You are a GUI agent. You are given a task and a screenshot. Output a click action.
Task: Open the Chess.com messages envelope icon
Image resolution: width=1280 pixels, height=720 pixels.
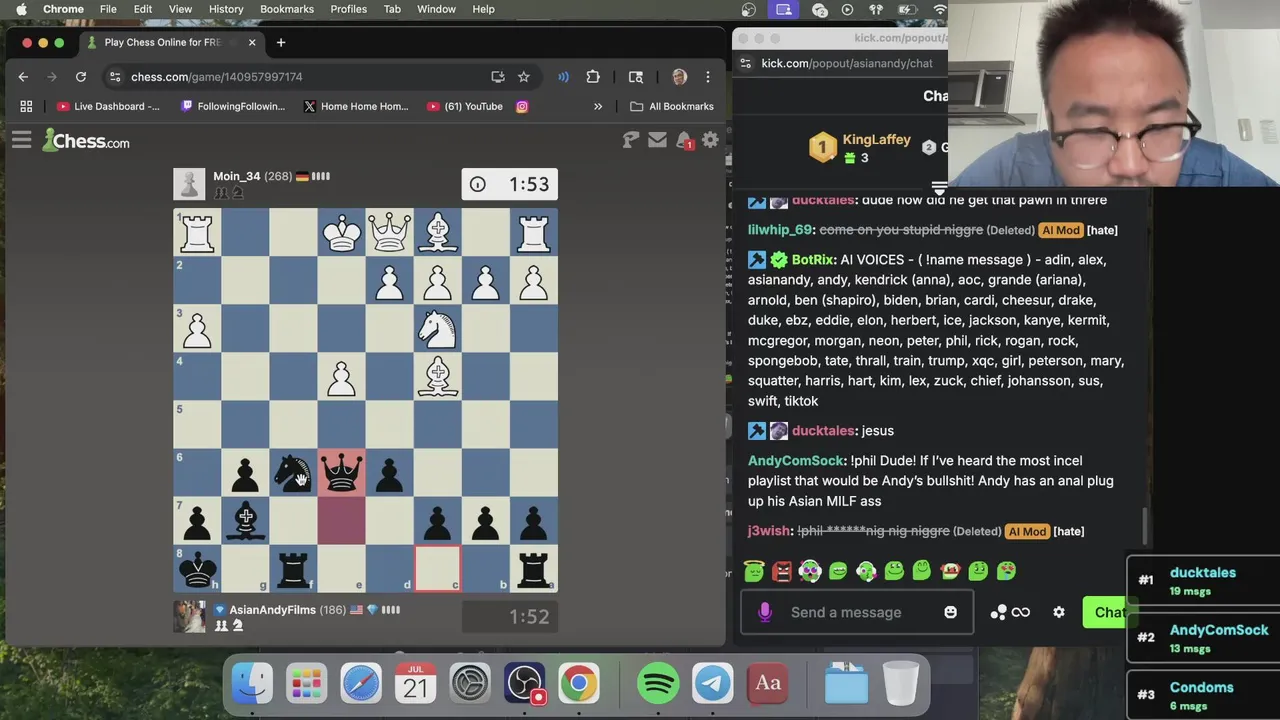coord(657,141)
